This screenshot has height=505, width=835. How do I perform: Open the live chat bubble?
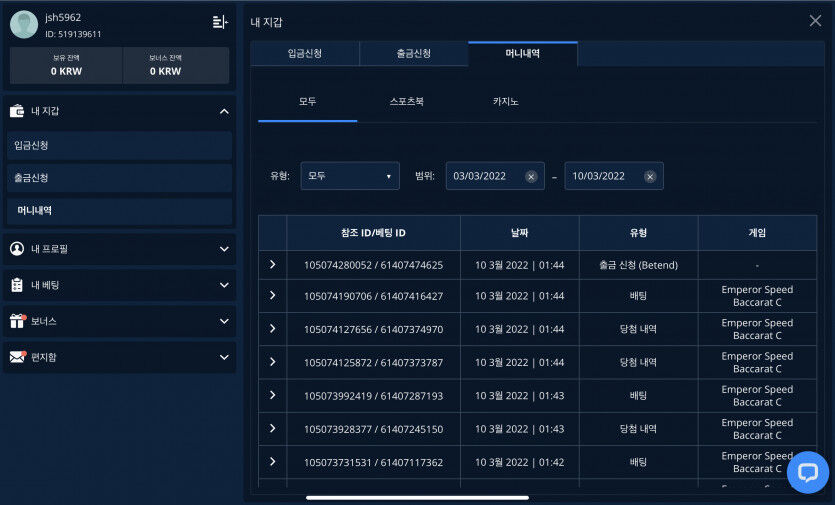[x=807, y=473]
